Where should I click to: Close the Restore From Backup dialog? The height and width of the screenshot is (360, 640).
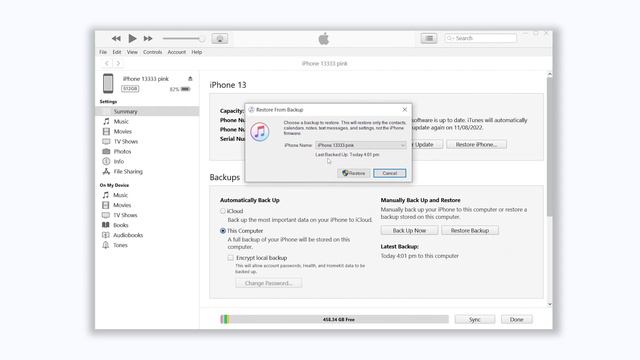(x=404, y=109)
